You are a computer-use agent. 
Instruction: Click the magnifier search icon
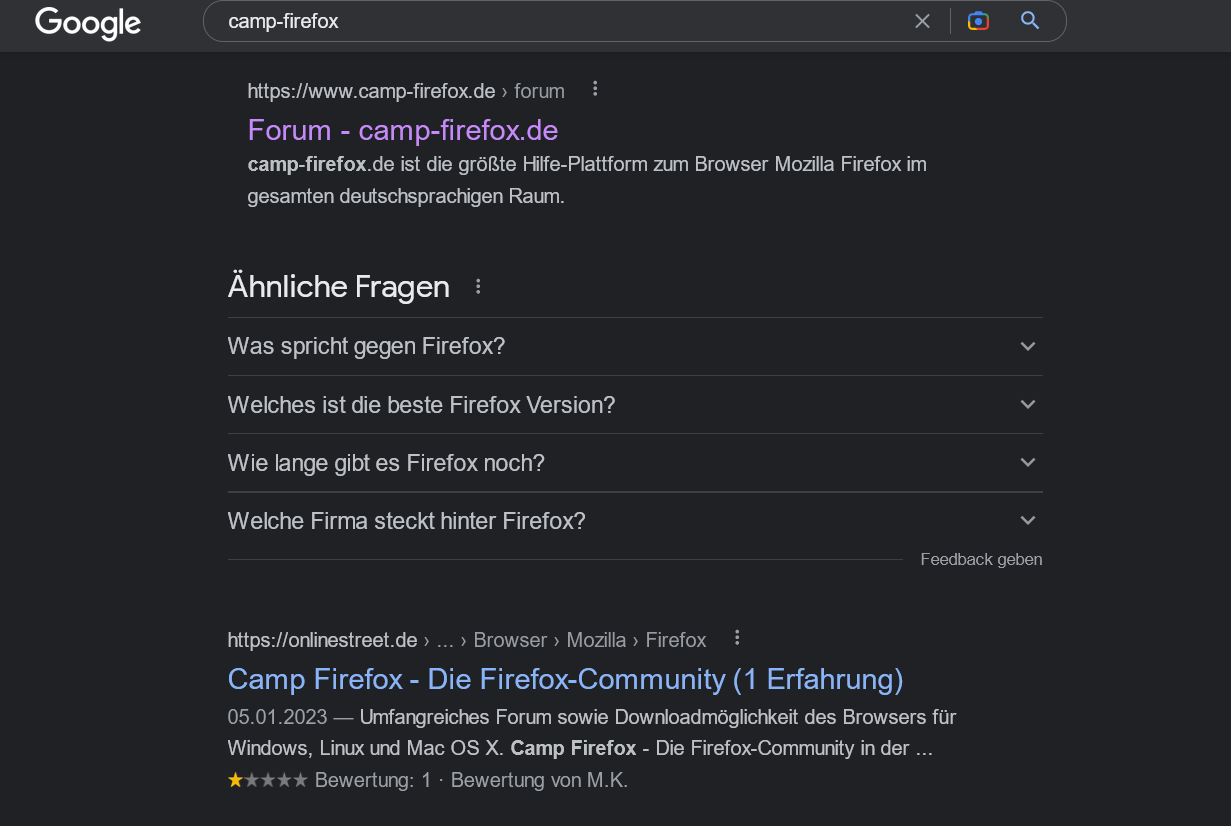(x=1030, y=21)
